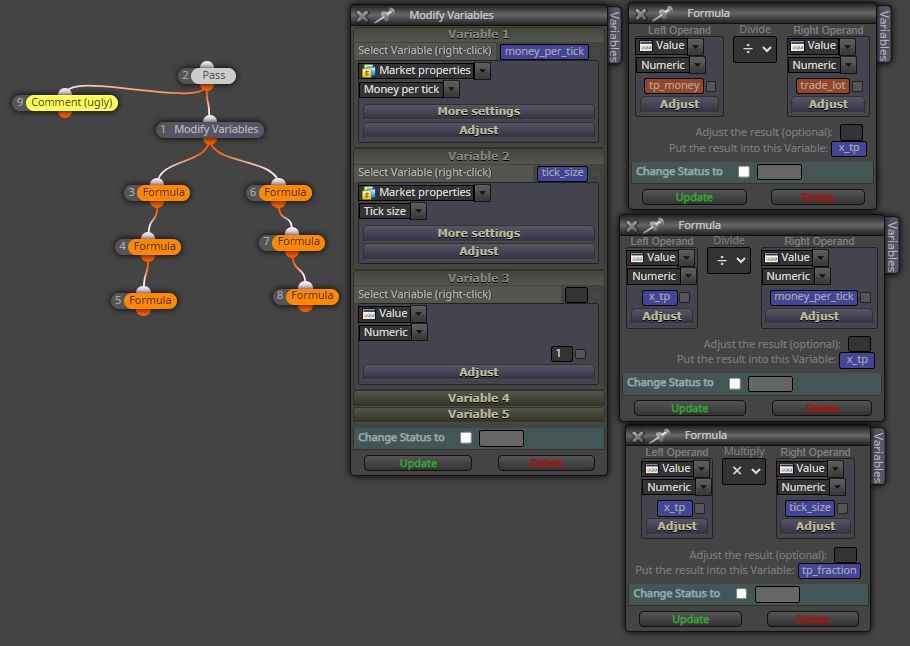The image size is (910, 646).
Task: Open Market properties dropdown in Variable 1
Action: [x=482, y=71]
